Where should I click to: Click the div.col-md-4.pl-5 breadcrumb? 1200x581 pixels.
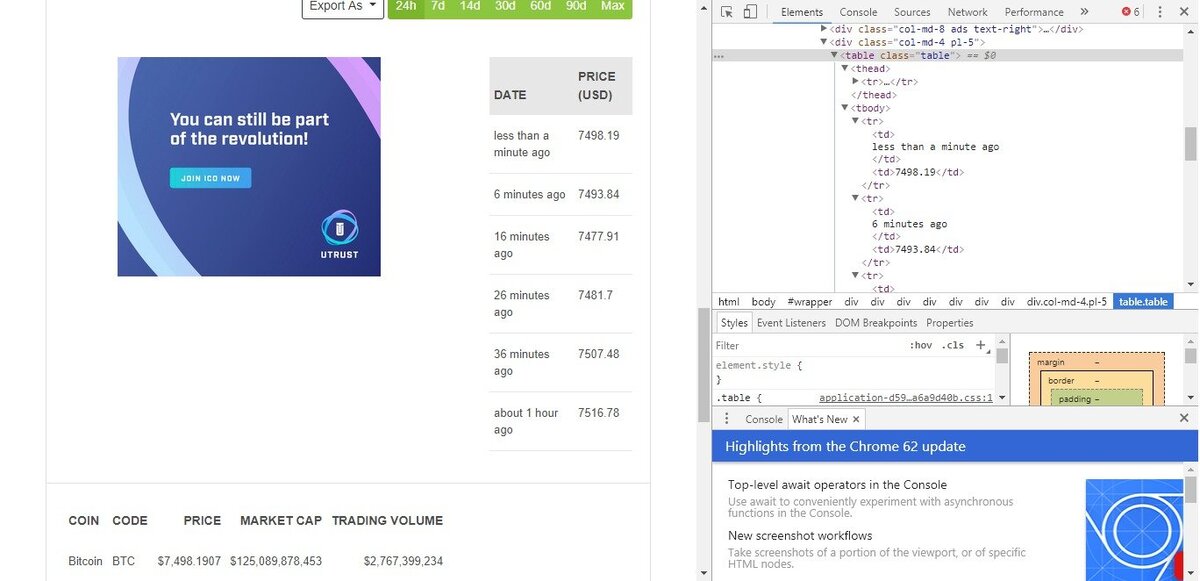coord(1067,302)
